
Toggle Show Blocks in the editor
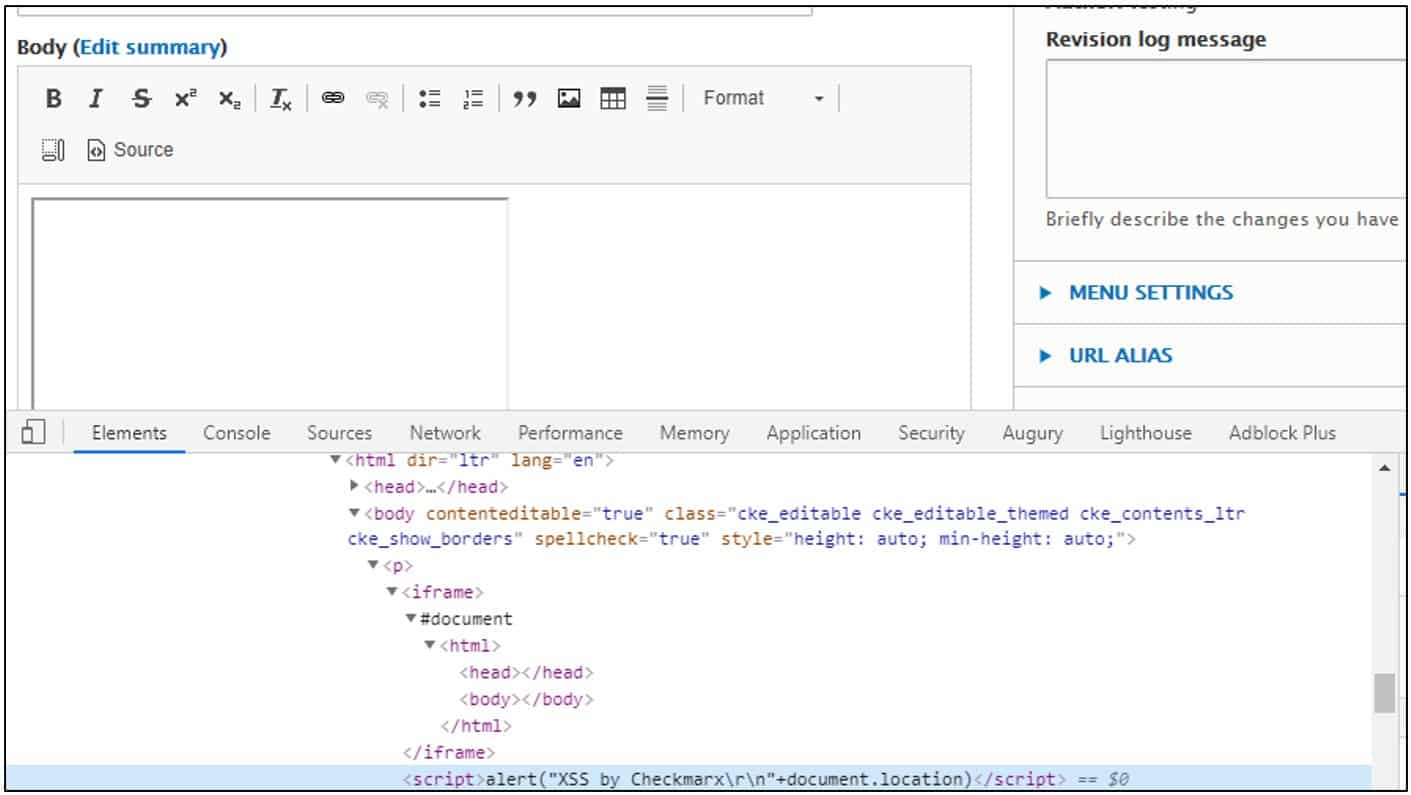click(53, 150)
